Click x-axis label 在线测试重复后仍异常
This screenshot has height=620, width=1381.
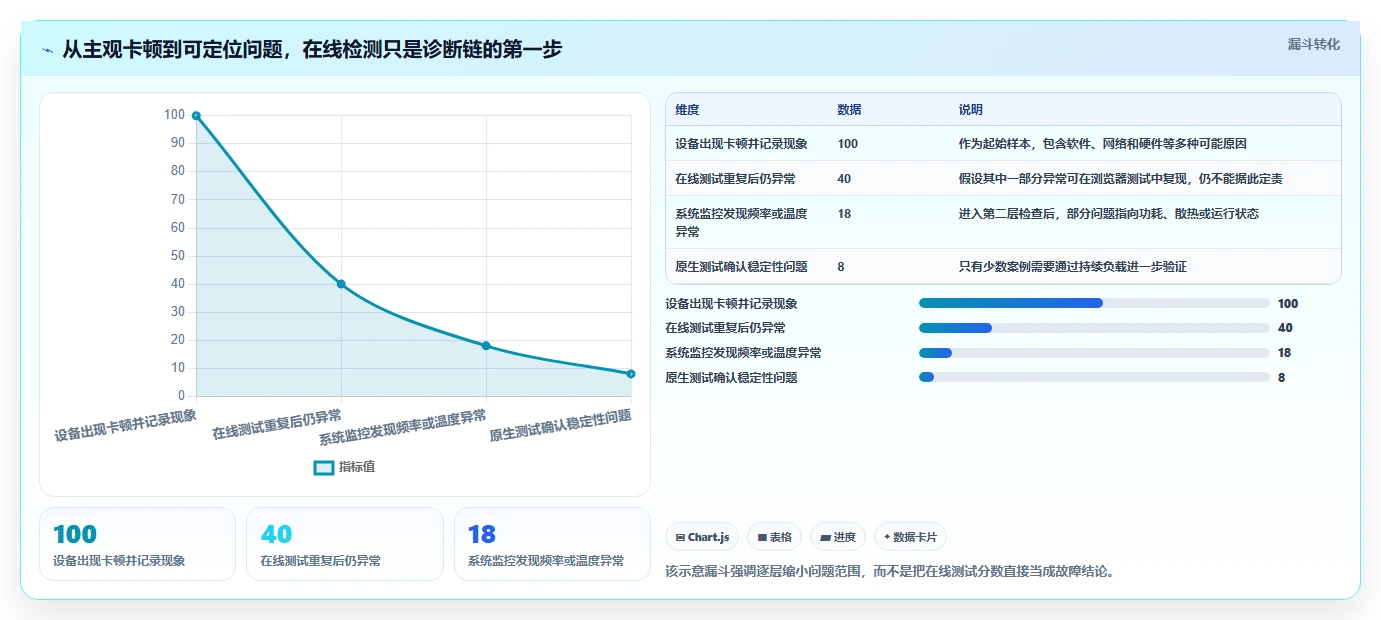point(276,424)
